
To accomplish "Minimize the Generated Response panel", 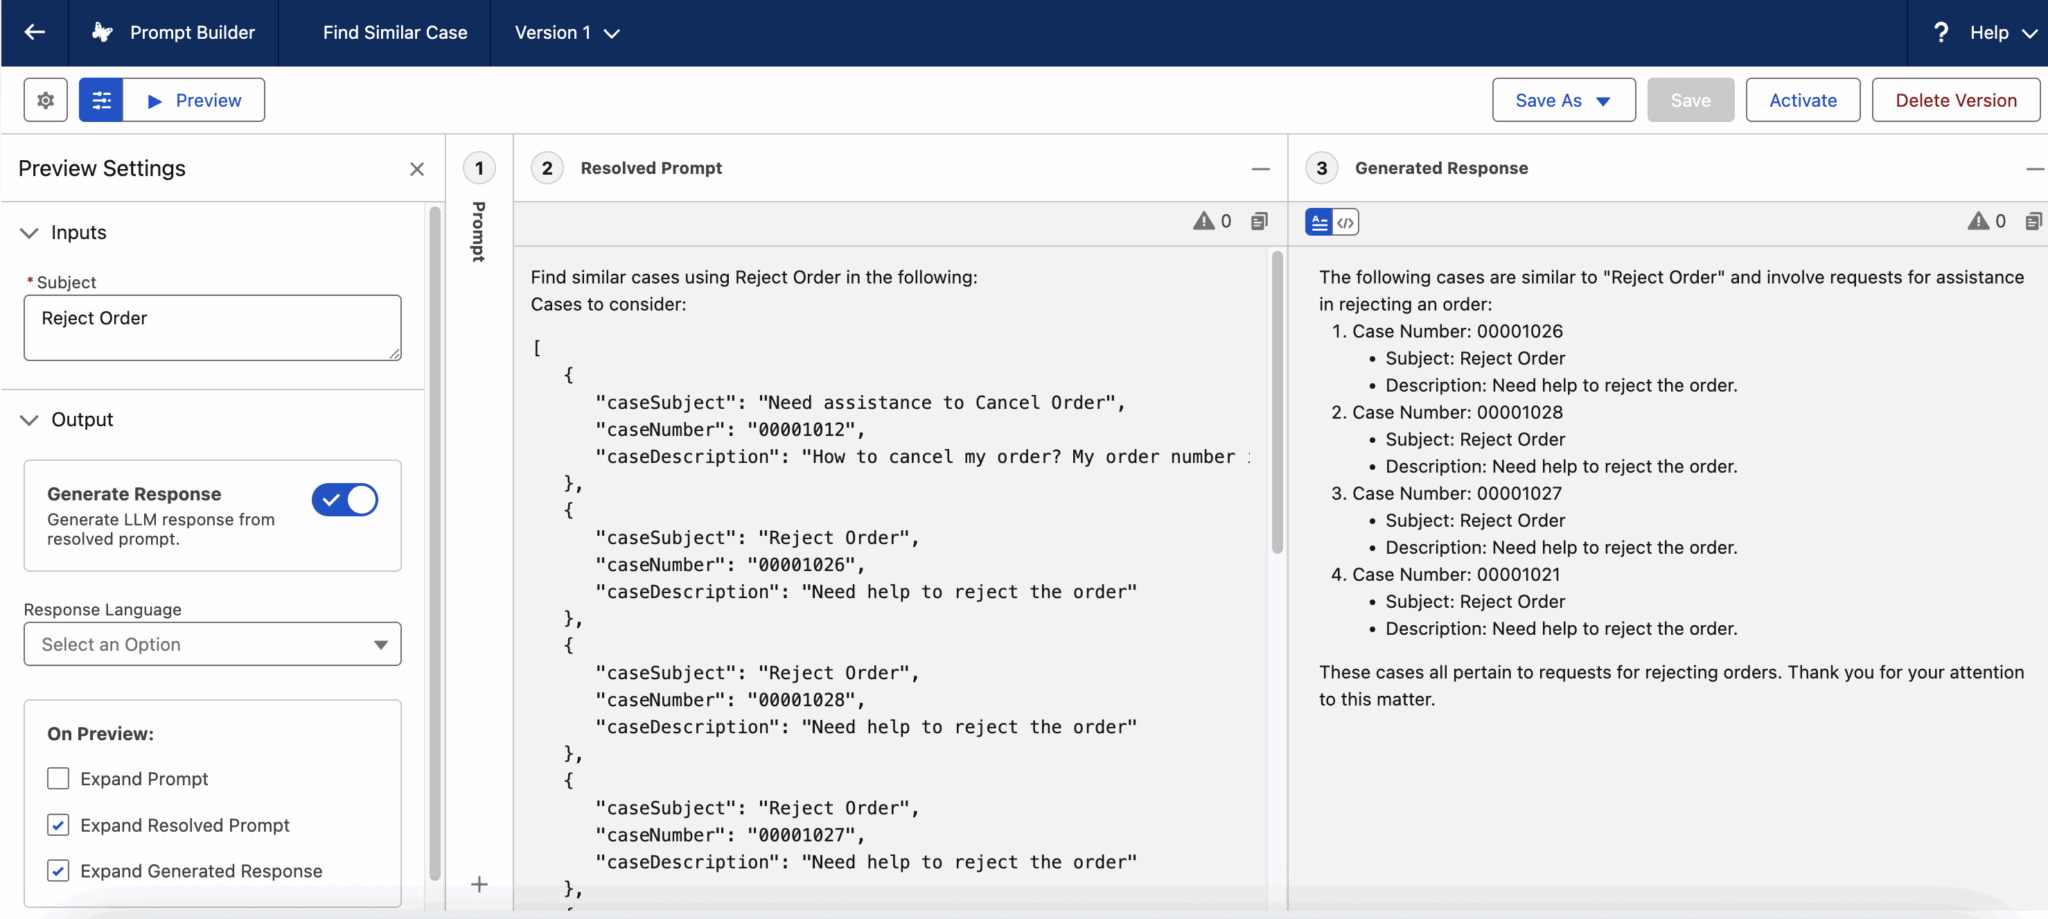I will tap(2035, 169).
